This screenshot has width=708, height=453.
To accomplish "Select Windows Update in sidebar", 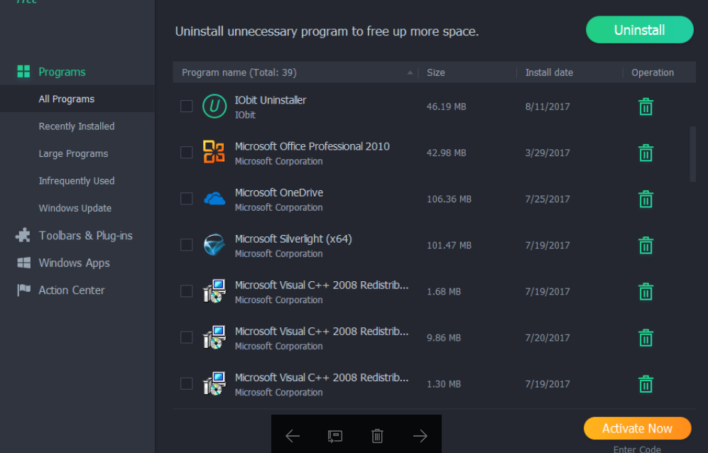I will 75,208.
